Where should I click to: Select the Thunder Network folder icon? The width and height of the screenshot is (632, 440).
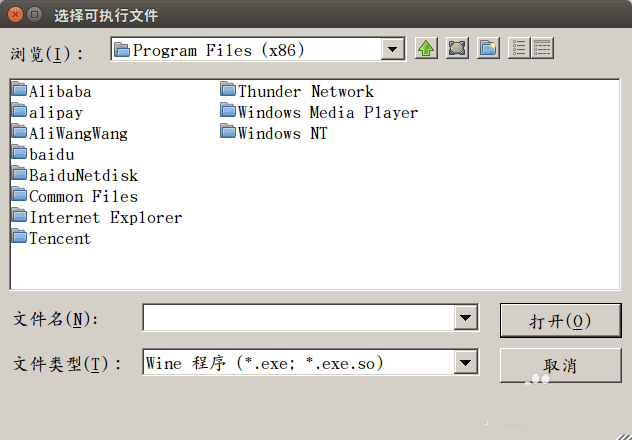click(228, 89)
